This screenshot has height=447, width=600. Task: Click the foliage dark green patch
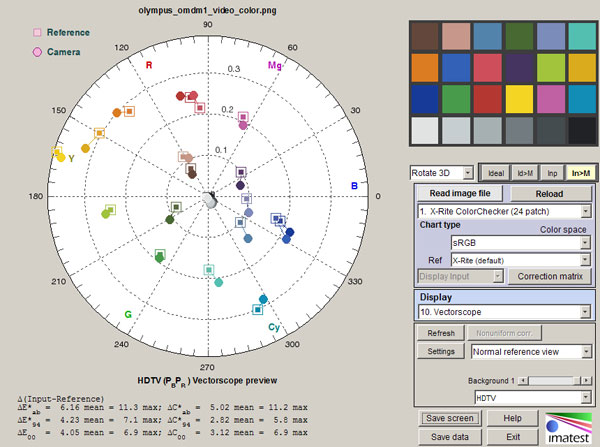[x=519, y=36]
